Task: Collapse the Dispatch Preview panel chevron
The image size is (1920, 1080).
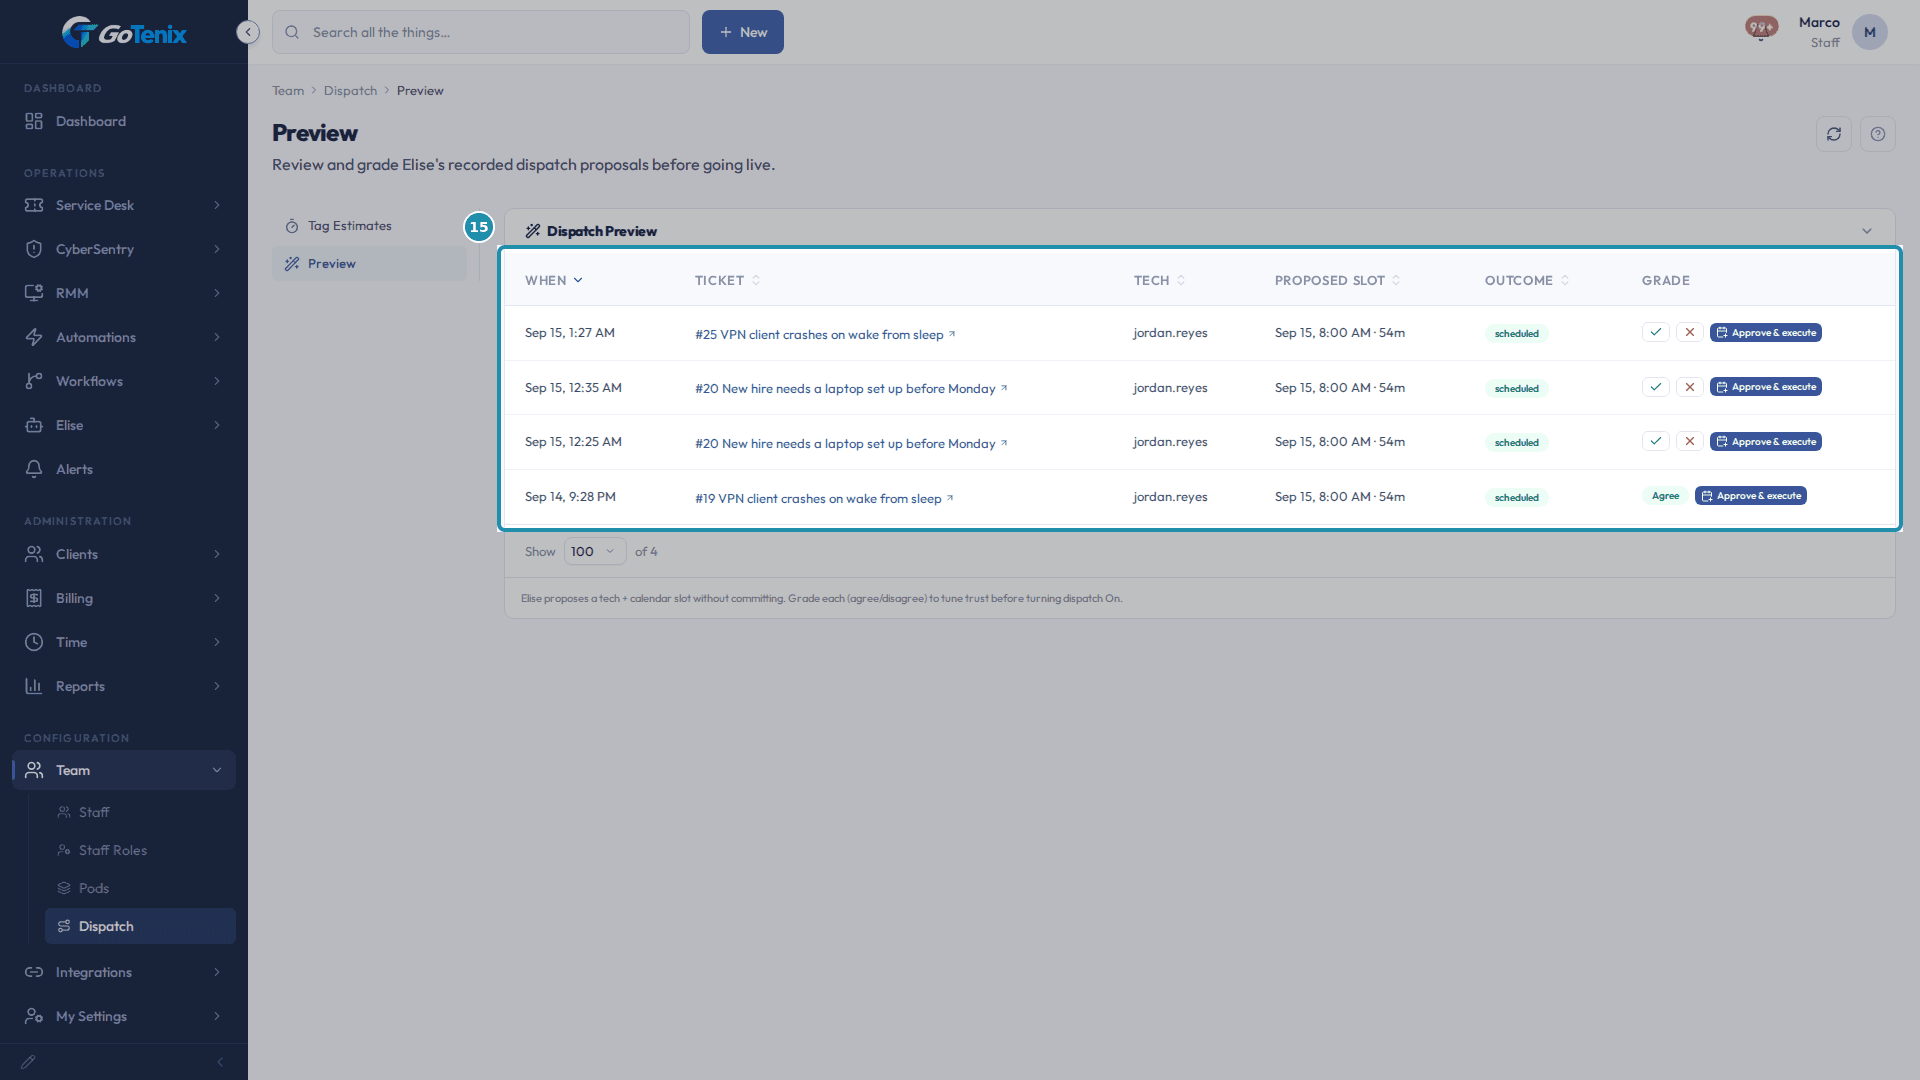Action: [1866, 231]
